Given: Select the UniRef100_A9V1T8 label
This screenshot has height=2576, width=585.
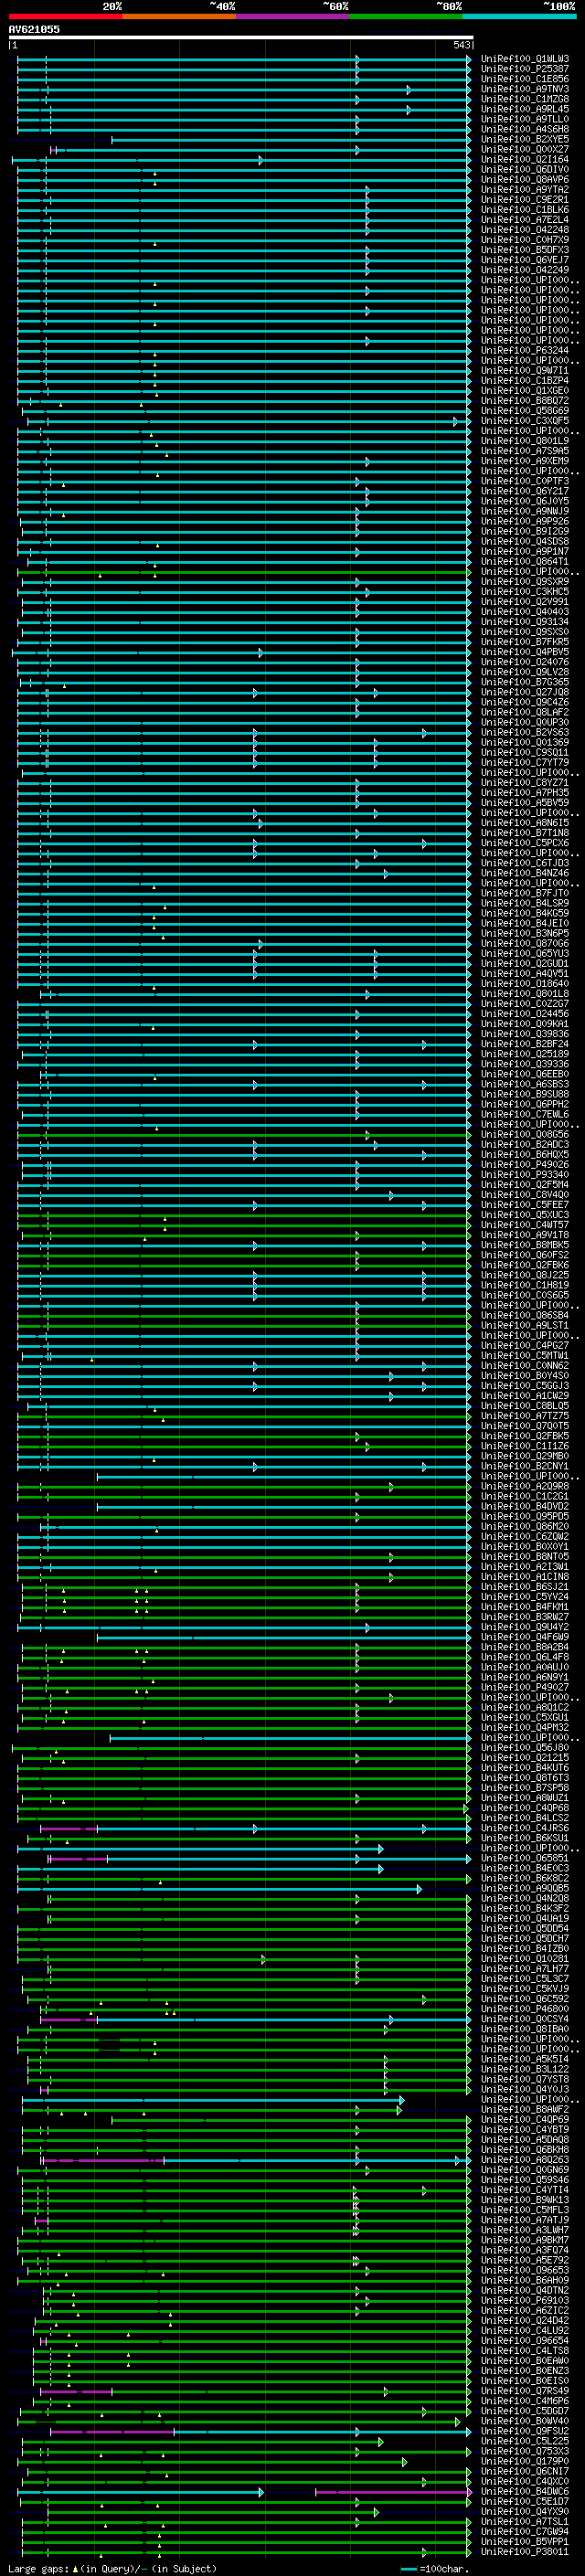Looking at the screenshot, I should click(525, 1235).
